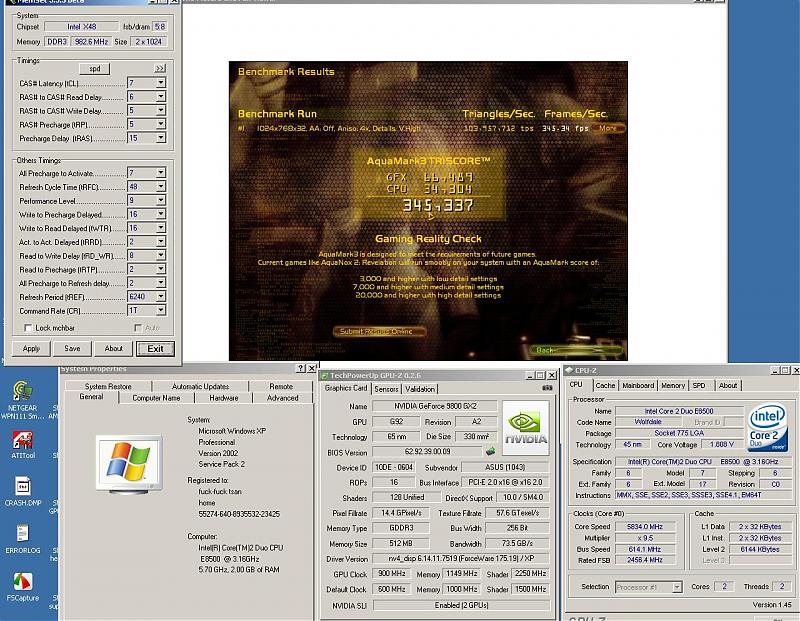This screenshot has width=800, height=621.
Task: Open the About tab in CPU-Z
Action: coord(728,386)
